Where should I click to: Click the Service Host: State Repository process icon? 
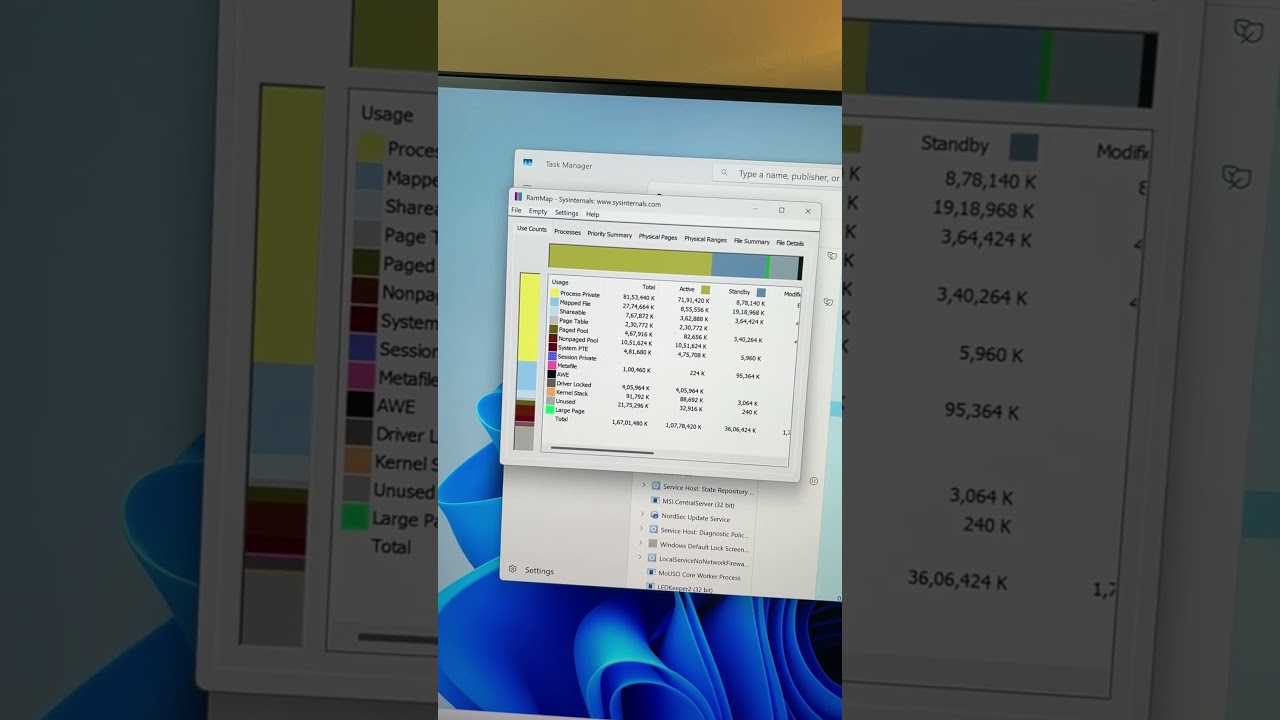point(655,487)
